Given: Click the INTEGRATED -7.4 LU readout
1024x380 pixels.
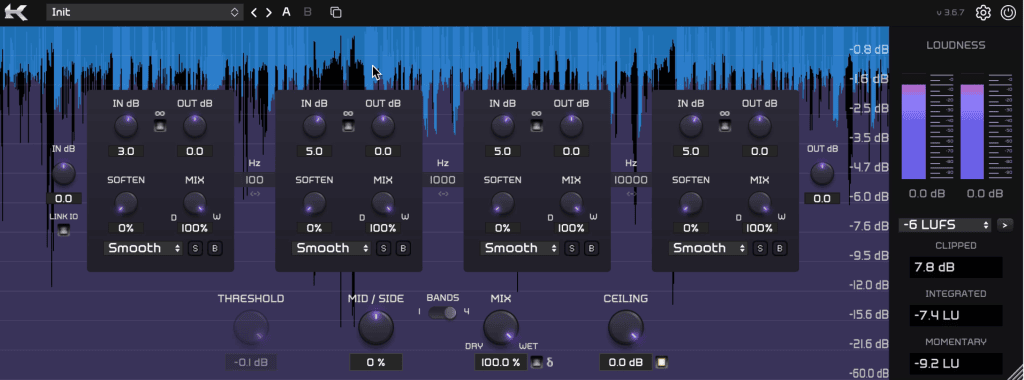Looking at the screenshot, I should [955, 315].
